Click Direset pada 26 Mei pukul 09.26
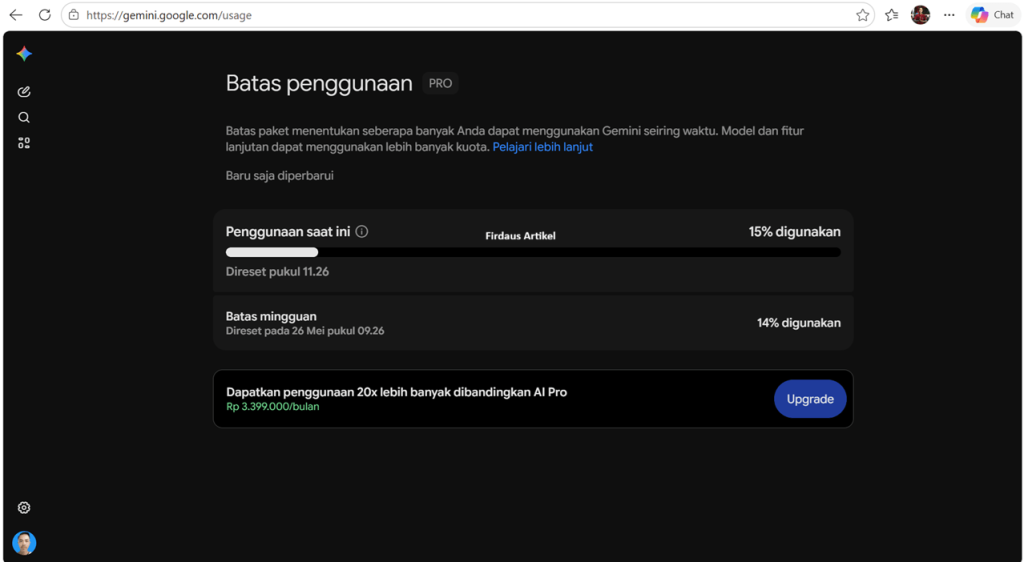 pos(305,331)
